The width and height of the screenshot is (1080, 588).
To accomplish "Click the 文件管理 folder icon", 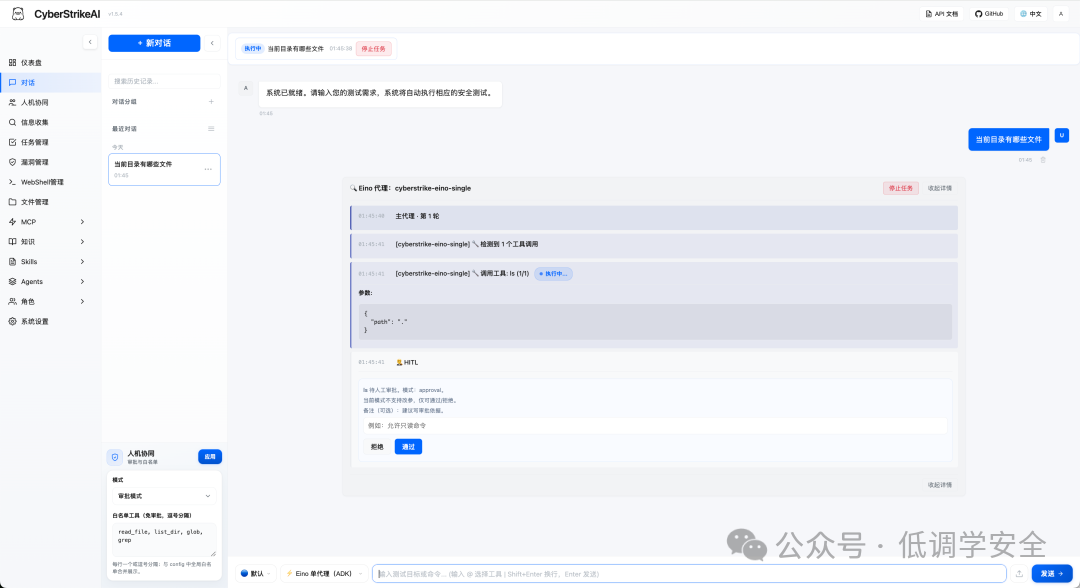I will click(x=12, y=202).
